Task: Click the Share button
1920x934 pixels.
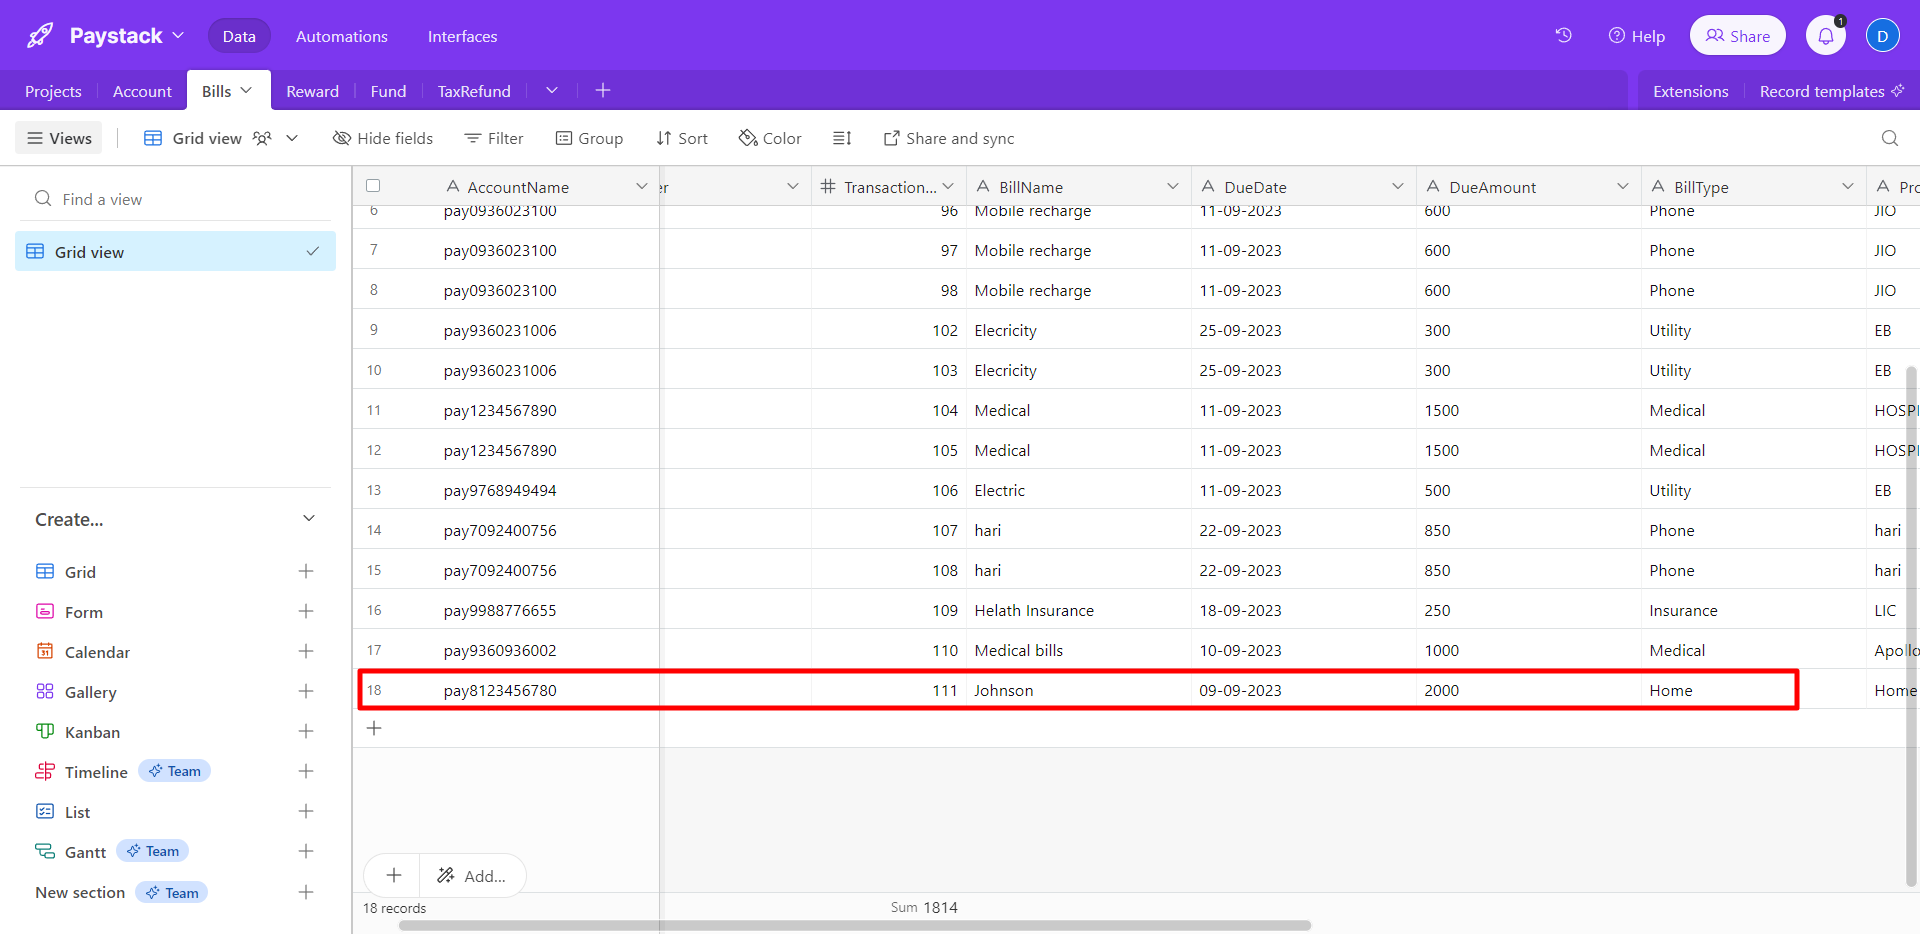Action: [1737, 36]
